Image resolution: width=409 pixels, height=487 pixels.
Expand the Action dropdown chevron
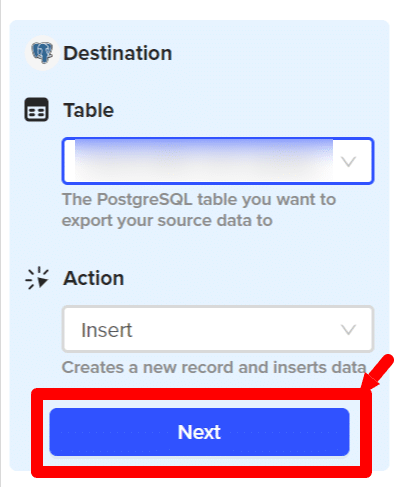pyautogui.click(x=349, y=329)
